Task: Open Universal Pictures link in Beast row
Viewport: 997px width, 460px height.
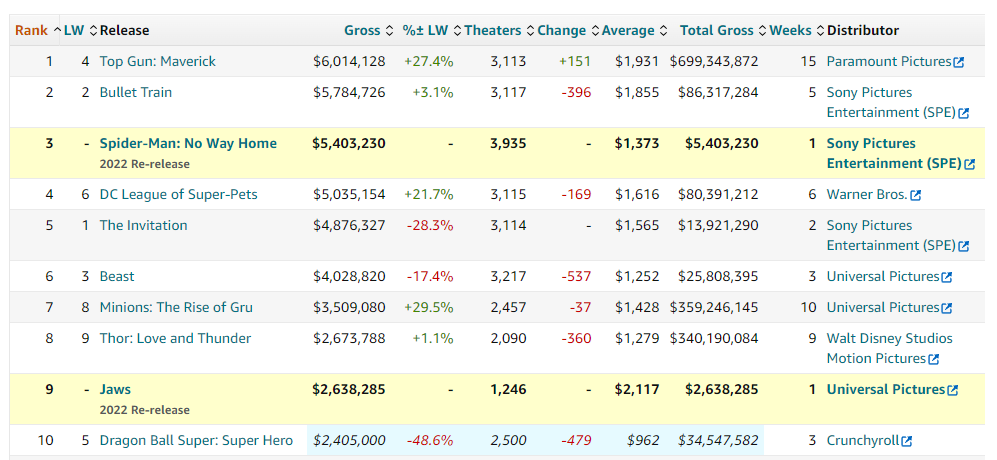Action: pyautogui.click(x=883, y=277)
